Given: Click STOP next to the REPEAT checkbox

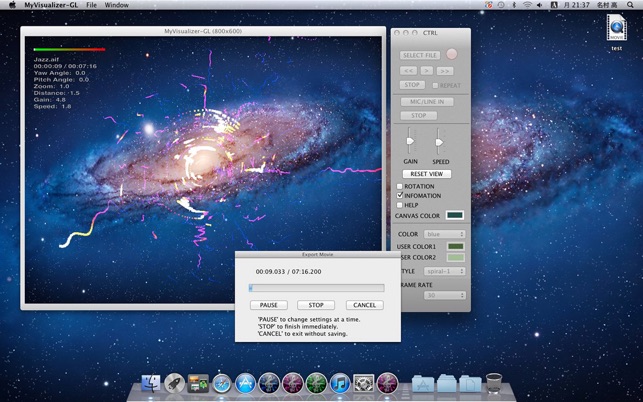Looking at the screenshot, I should tap(412, 85).
